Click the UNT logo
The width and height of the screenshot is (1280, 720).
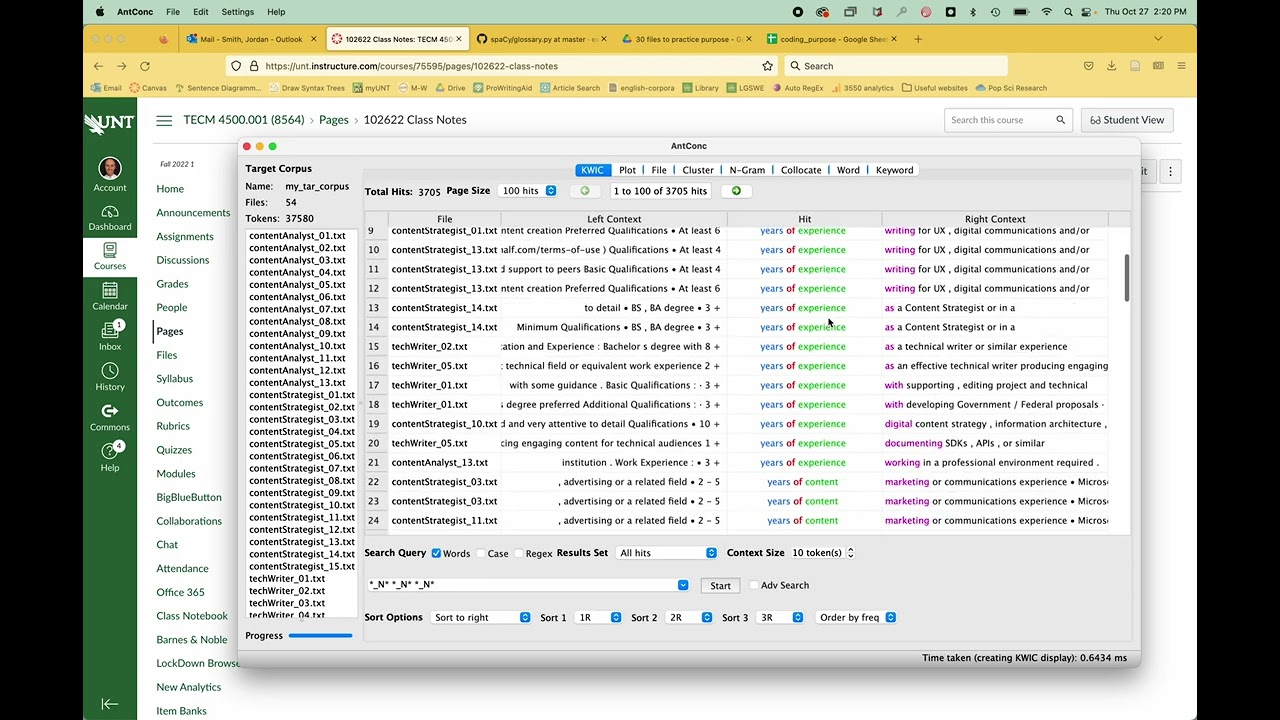(x=109, y=124)
